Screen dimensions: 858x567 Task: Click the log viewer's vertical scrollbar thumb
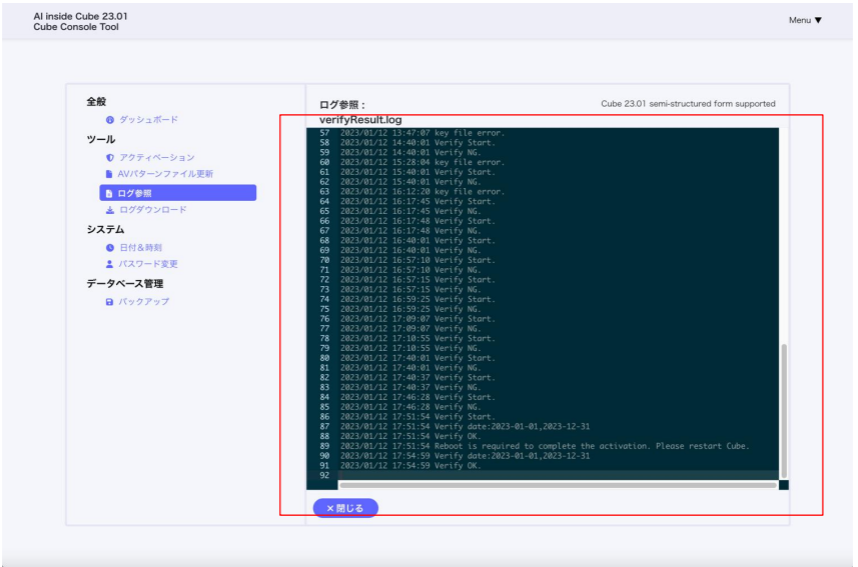pos(784,410)
